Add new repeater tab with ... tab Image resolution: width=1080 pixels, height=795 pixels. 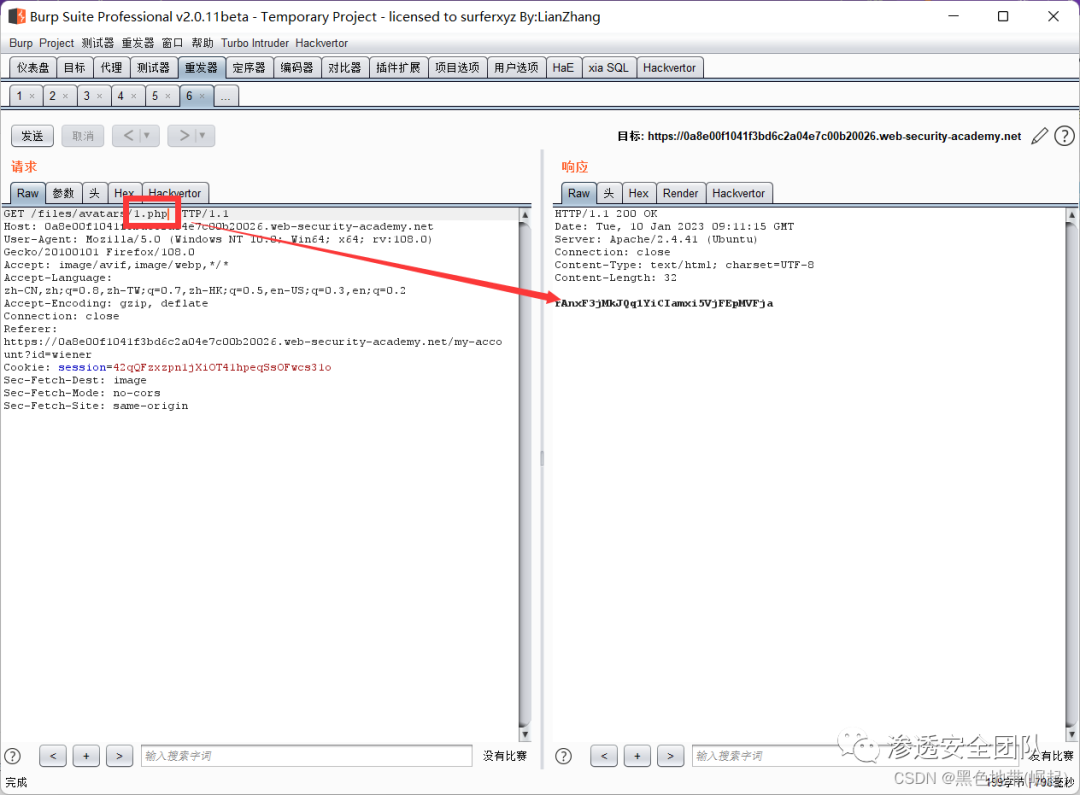click(226, 96)
